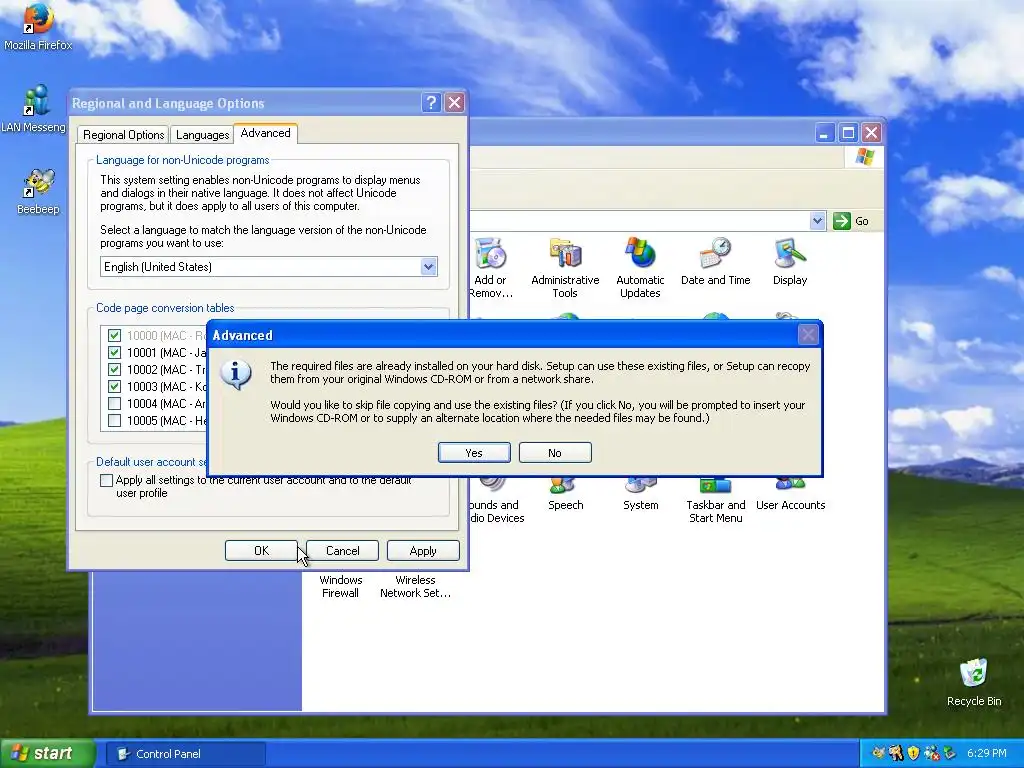
Task: Click No in the Advanced dialog
Action: [x=555, y=453]
